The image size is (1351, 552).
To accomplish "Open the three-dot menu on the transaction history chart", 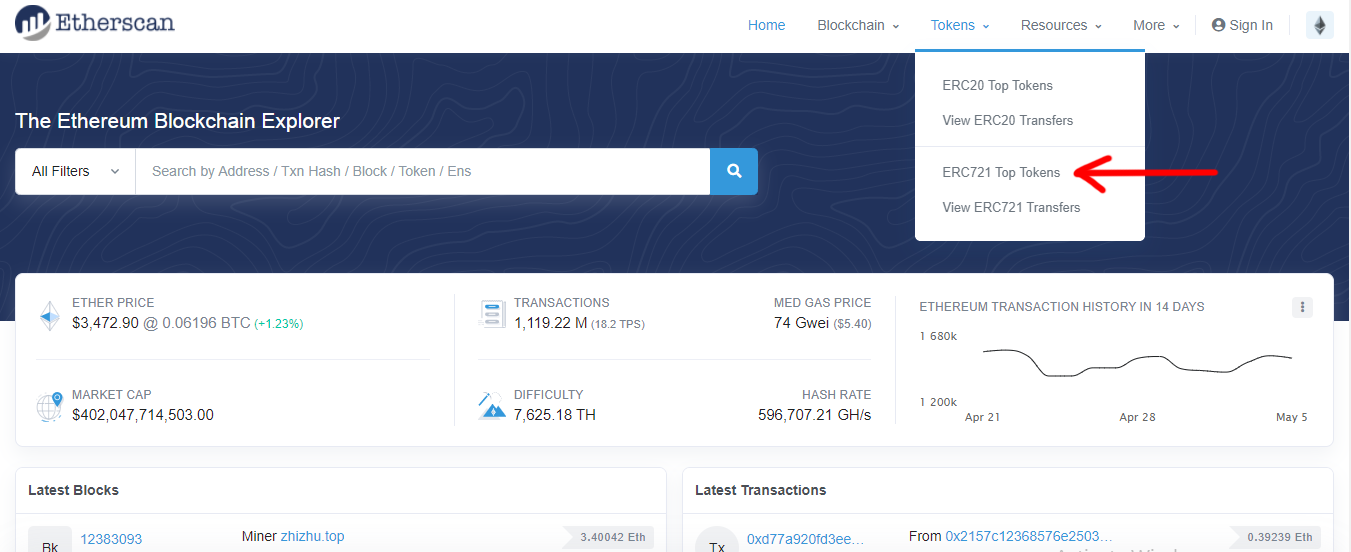I will point(1302,307).
